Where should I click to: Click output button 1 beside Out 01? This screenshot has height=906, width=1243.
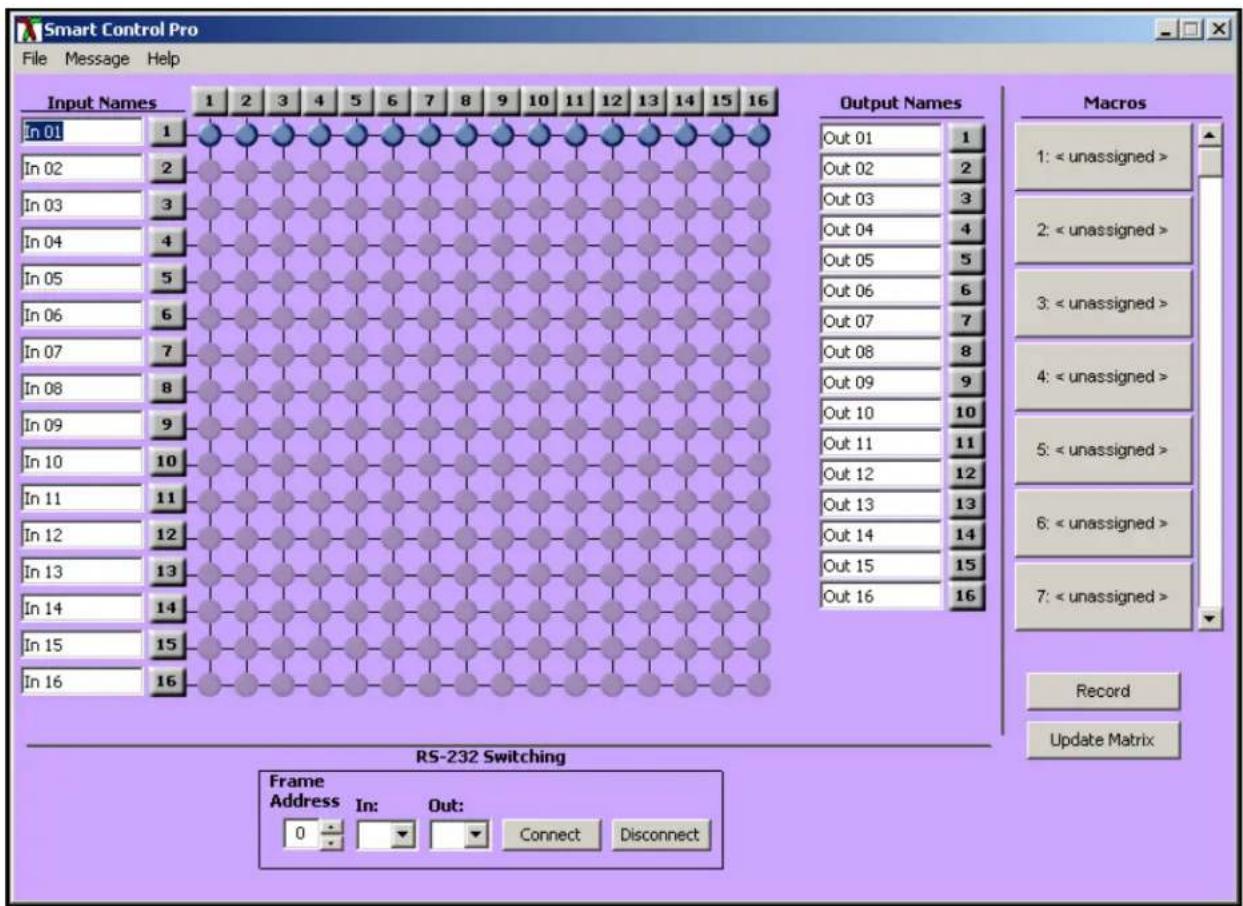tap(966, 138)
